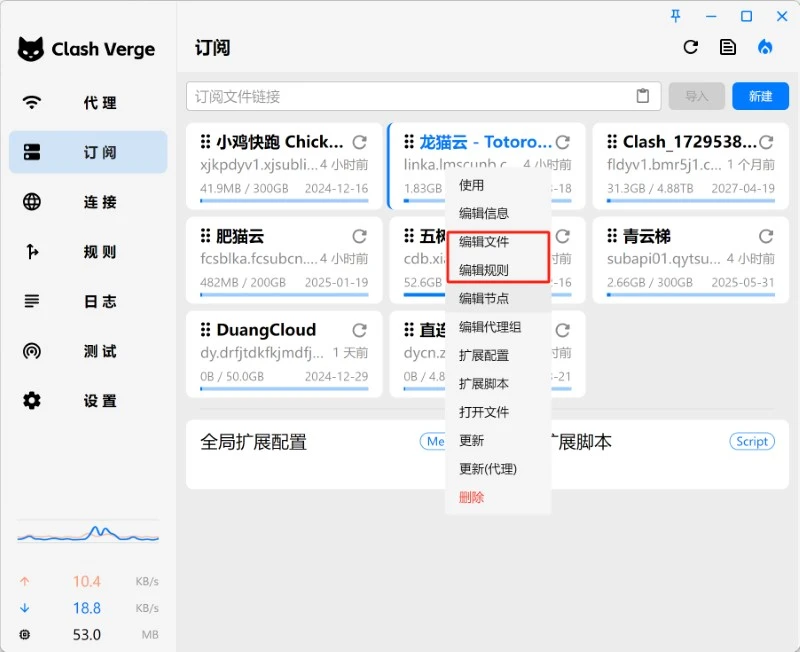This screenshot has width=800, height=652.
Task: Click the radar icon beside 测试
Action: [32, 351]
